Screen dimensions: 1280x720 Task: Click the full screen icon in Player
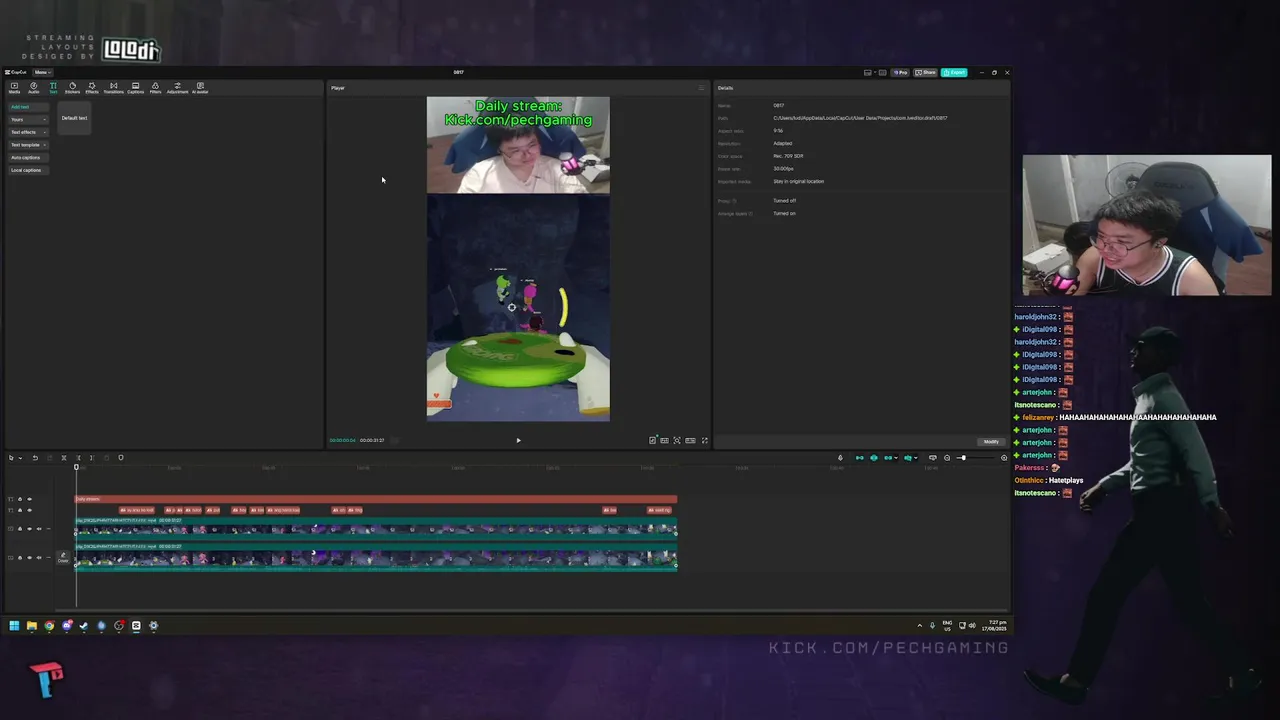tap(704, 440)
